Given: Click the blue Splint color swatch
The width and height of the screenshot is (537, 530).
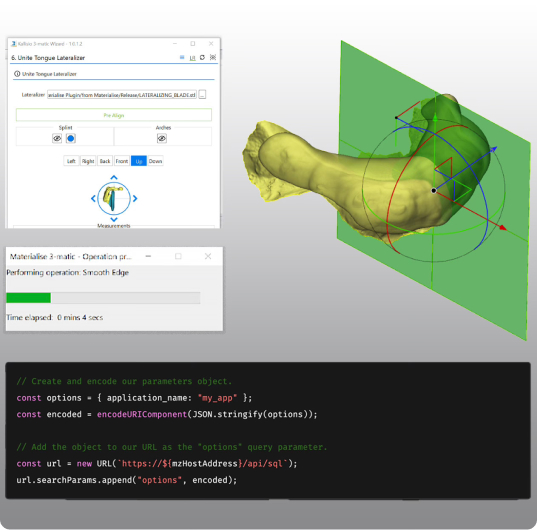Looking at the screenshot, I should coord(71,138).
